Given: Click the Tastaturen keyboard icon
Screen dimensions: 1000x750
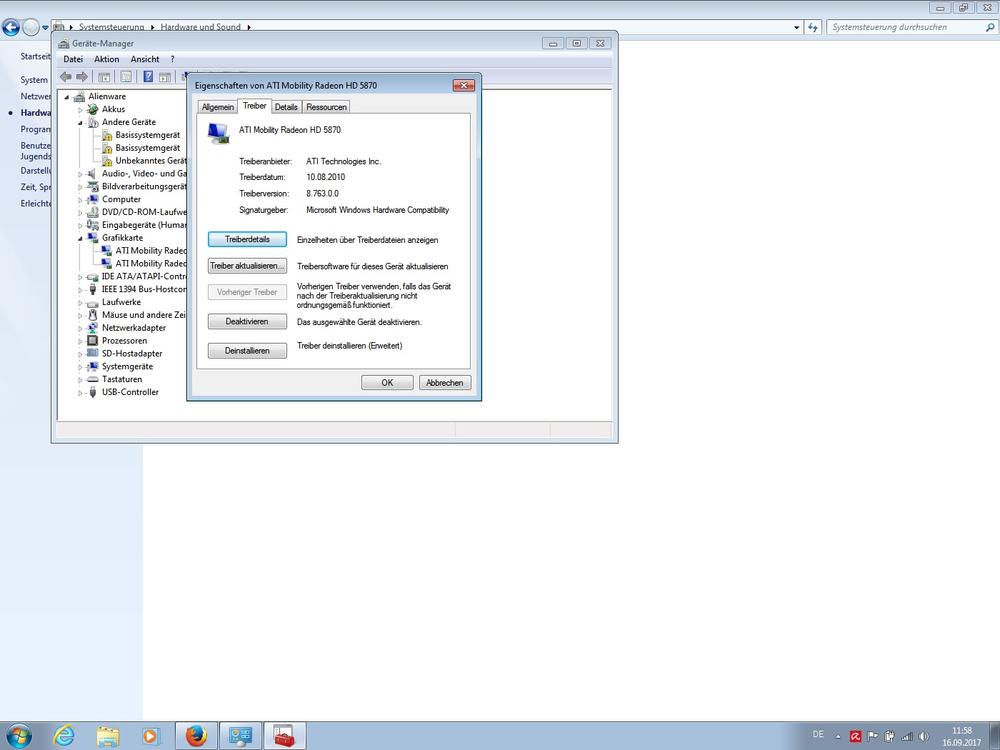Looking at the screenshot, I should [93, 379].
